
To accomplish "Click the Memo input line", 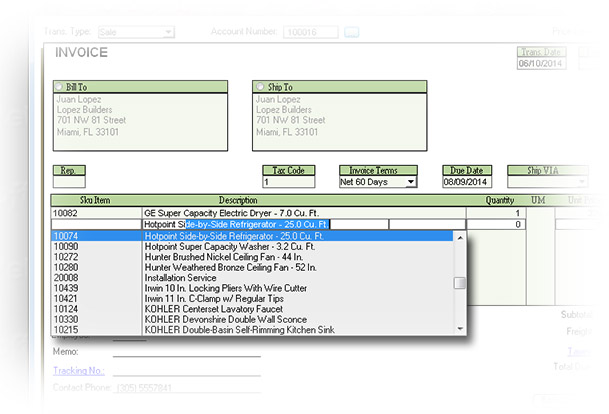I will coord(186,351).
